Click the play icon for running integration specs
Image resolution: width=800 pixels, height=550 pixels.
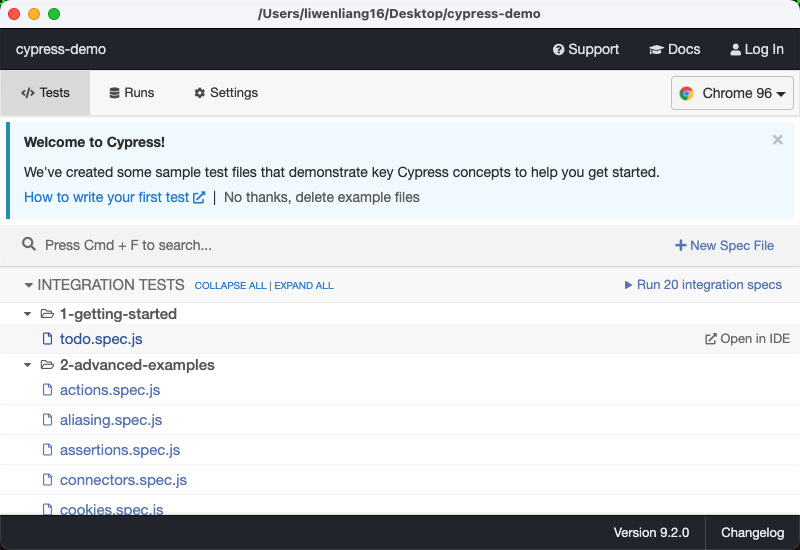point(628,285)
